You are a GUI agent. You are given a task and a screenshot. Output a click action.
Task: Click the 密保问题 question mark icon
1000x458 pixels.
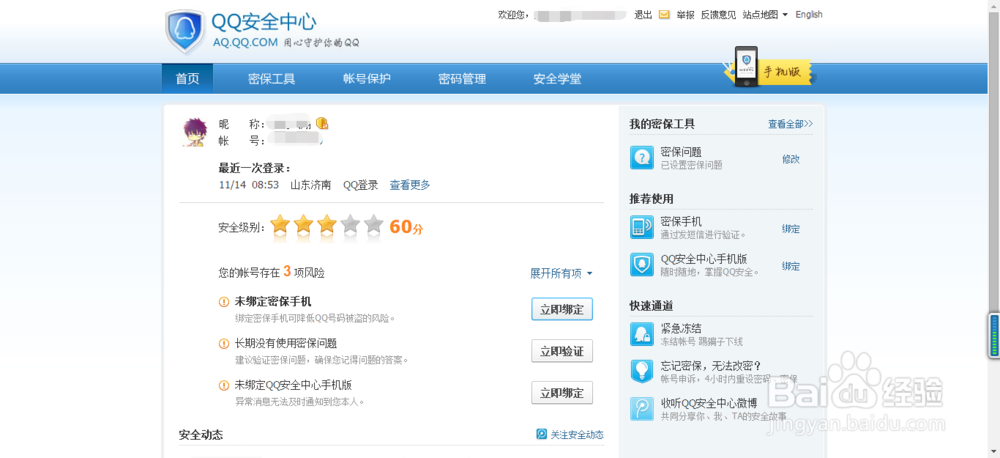pyautogui.click(x=642, y=158)
